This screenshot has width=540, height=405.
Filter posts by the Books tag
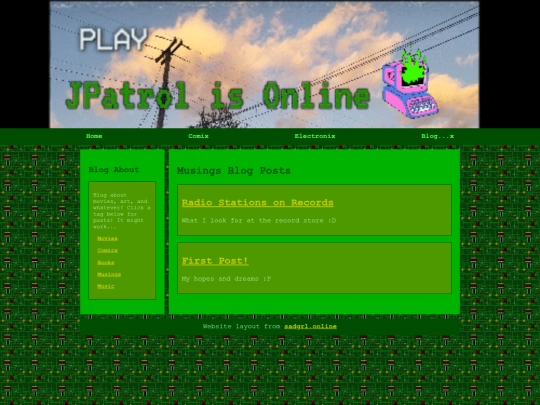click(x=105, y=262)
